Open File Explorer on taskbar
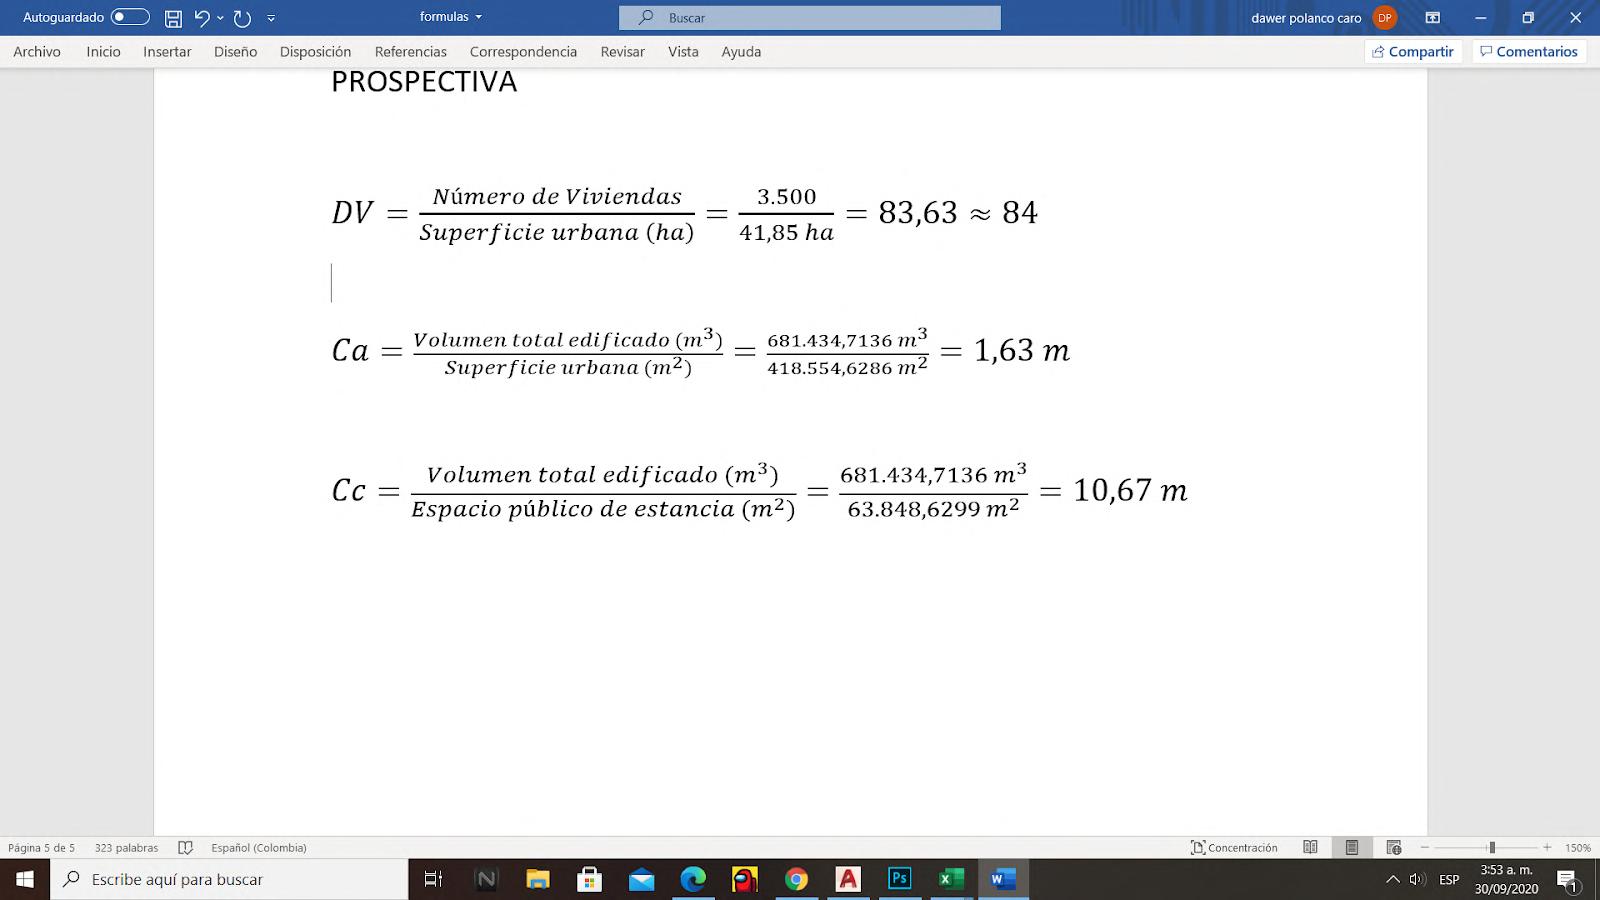 point(538,879)
